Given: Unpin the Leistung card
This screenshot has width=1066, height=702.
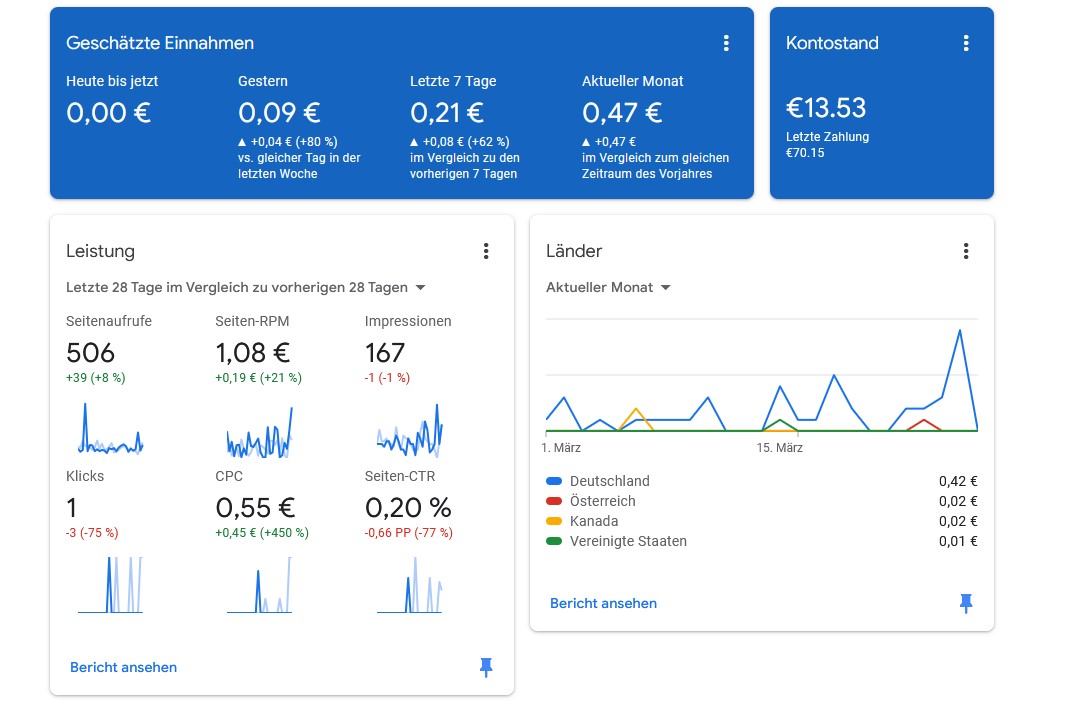Looking at the screenshot, I should point(486,667).
